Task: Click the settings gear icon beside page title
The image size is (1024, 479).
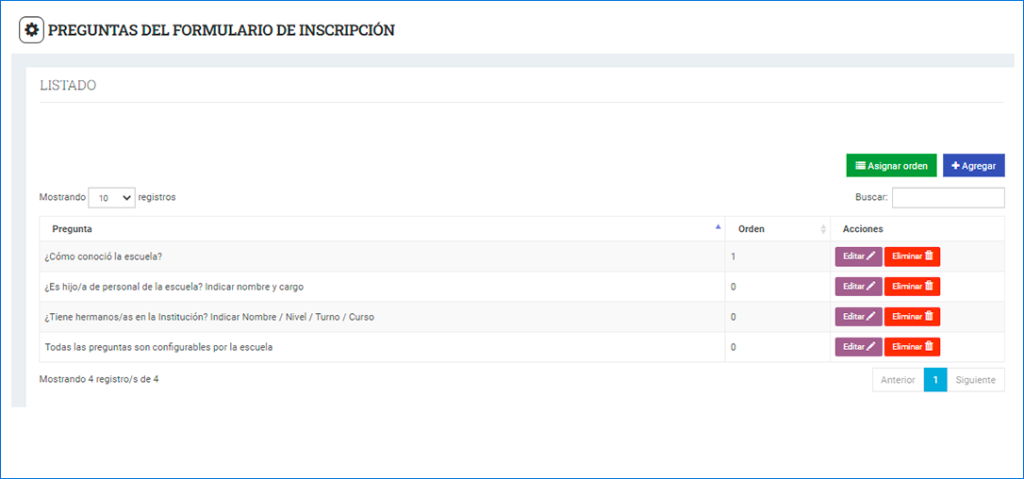Action: point(32,30)
